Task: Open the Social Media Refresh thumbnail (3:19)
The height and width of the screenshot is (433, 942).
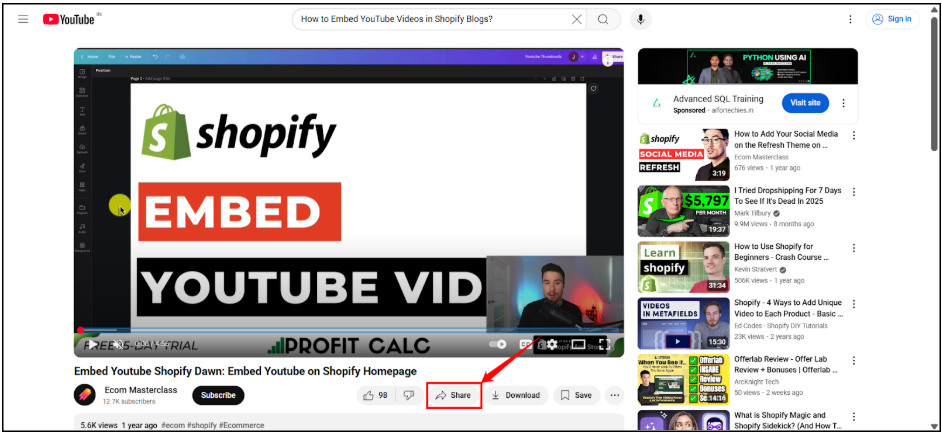Action: click(x=684, y=154)
